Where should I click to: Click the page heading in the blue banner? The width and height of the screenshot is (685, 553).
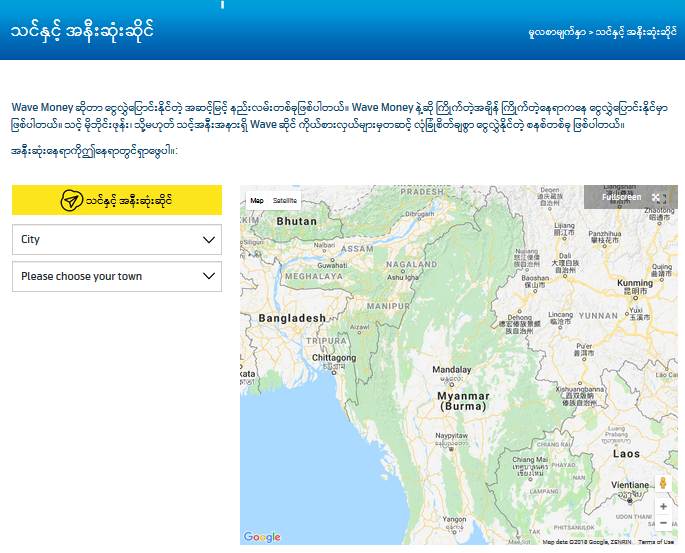82,31
